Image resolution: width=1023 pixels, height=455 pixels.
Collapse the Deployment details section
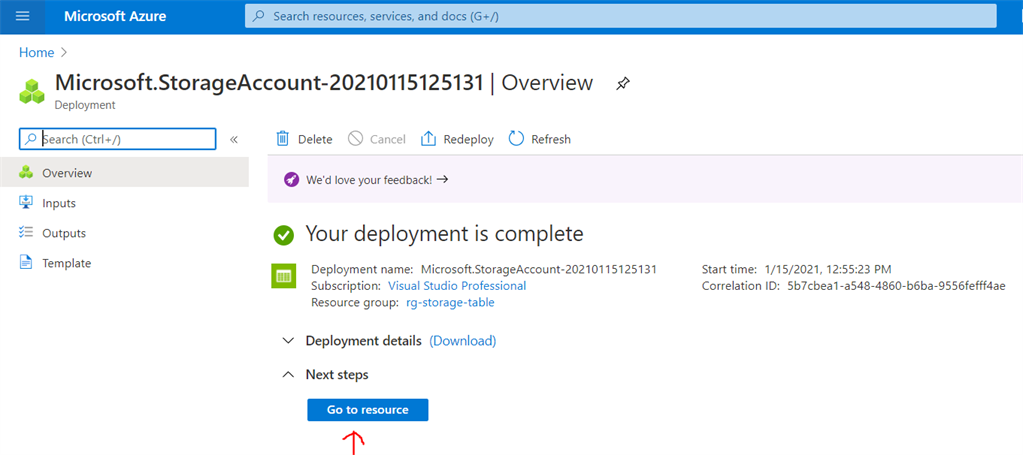(x=289, y=341)
